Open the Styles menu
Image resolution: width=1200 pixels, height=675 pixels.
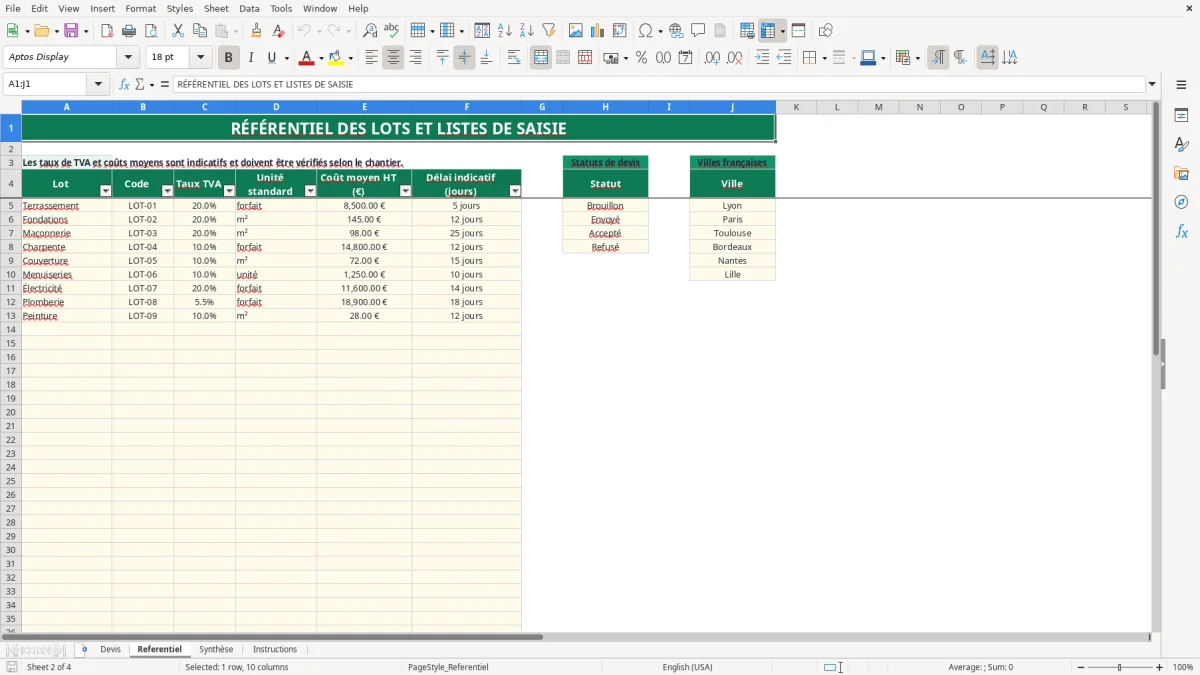tap(180, 8)
